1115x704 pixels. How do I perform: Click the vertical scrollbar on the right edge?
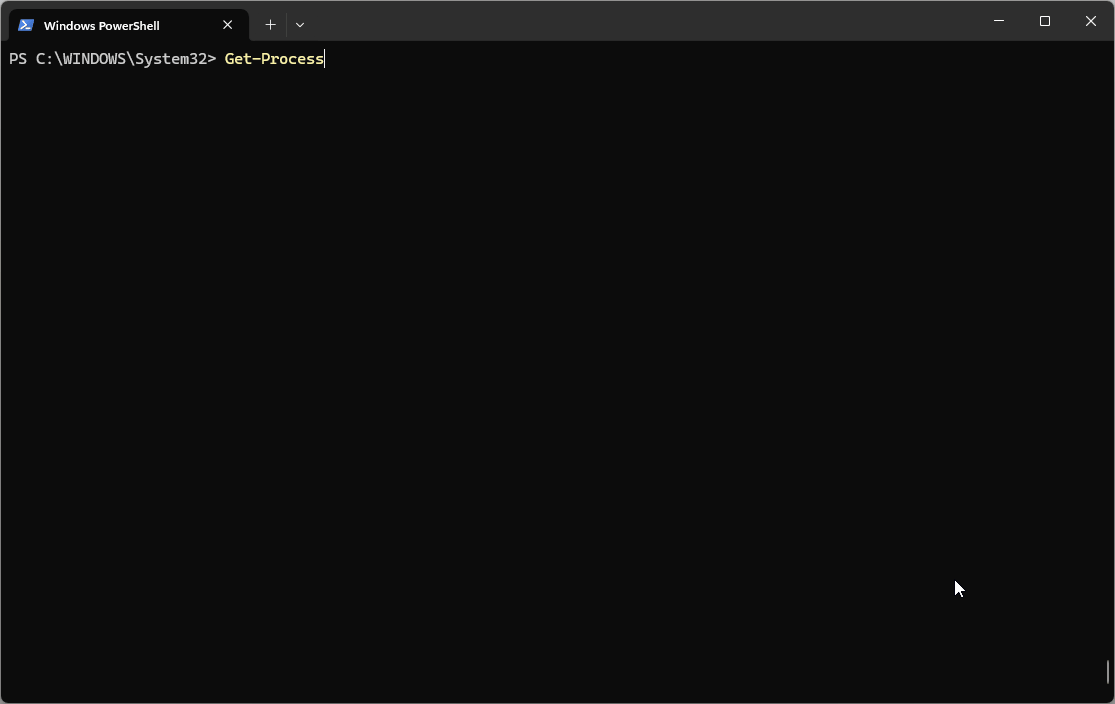1108,672
